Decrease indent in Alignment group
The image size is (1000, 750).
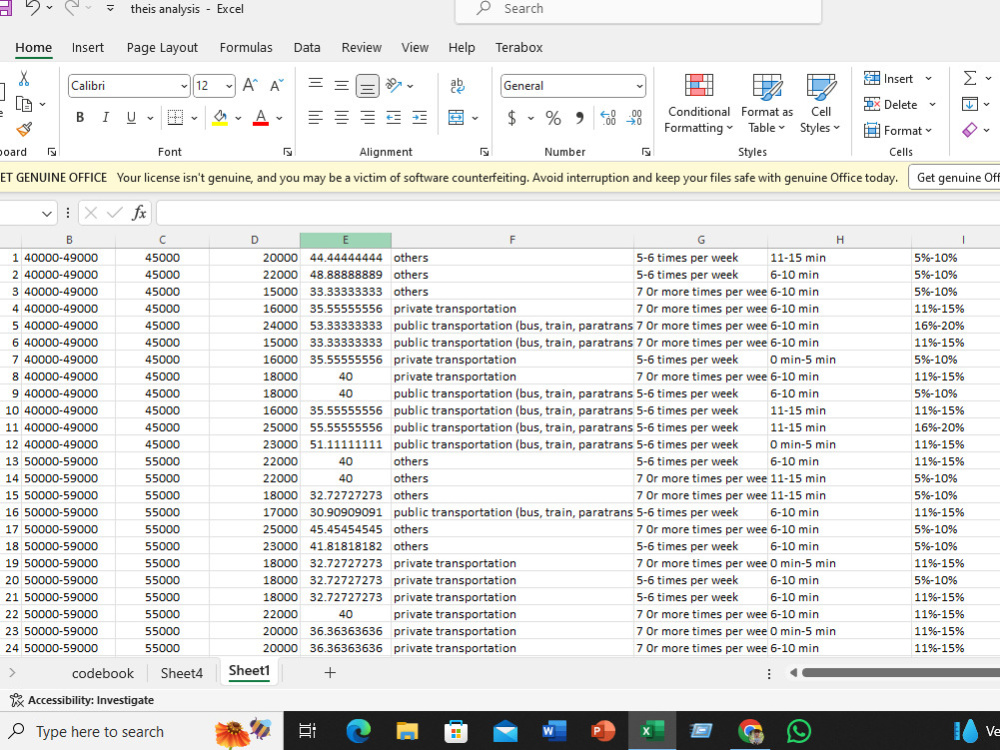[x=393, y=117]
